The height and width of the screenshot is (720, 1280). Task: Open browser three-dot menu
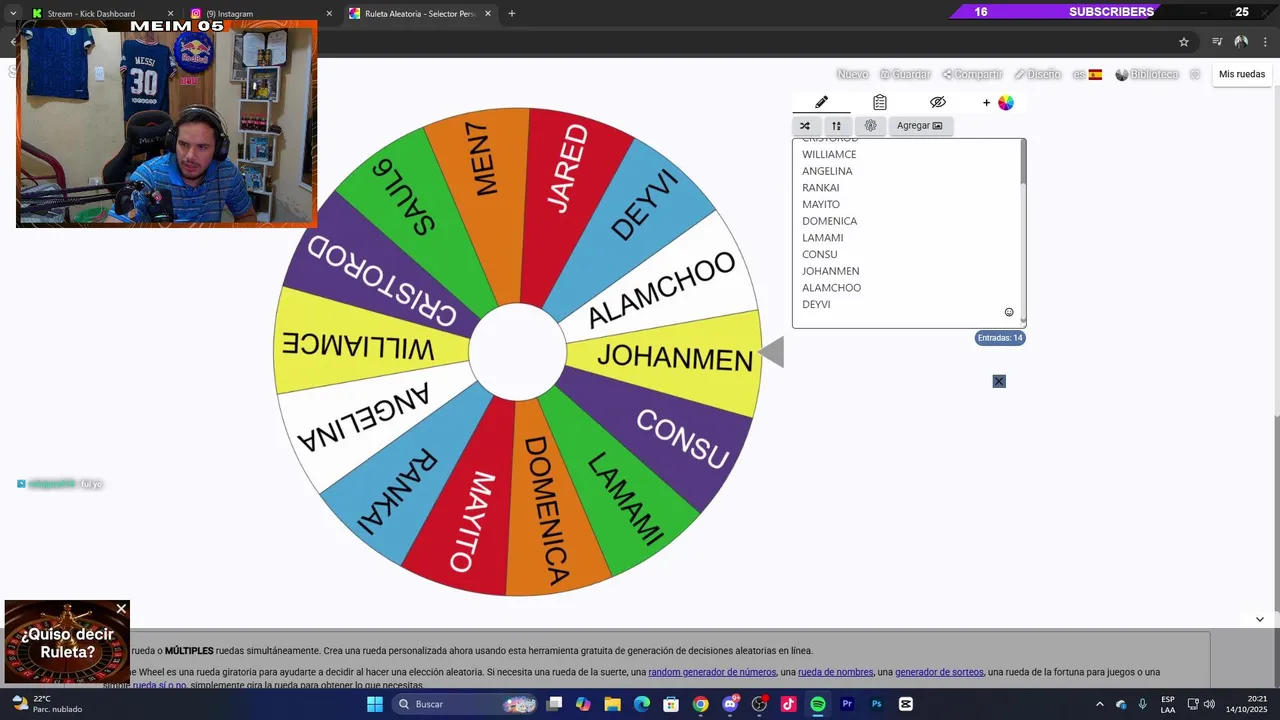[1266, 42]
